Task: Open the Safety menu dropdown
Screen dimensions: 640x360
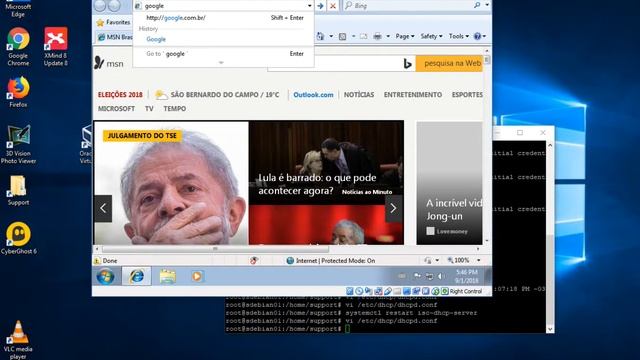Action: coord(431,36)
